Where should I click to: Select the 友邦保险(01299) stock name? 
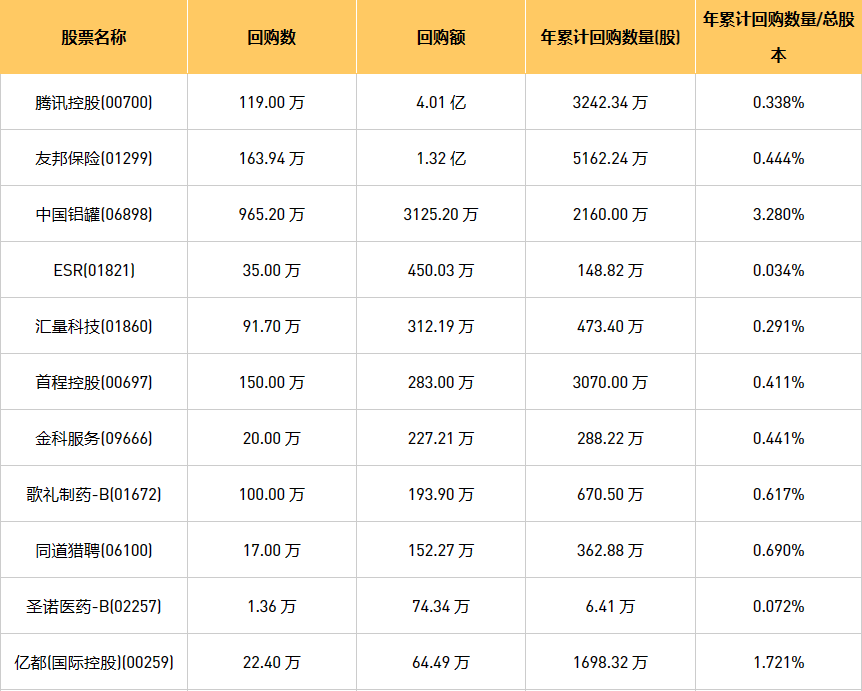93,158
